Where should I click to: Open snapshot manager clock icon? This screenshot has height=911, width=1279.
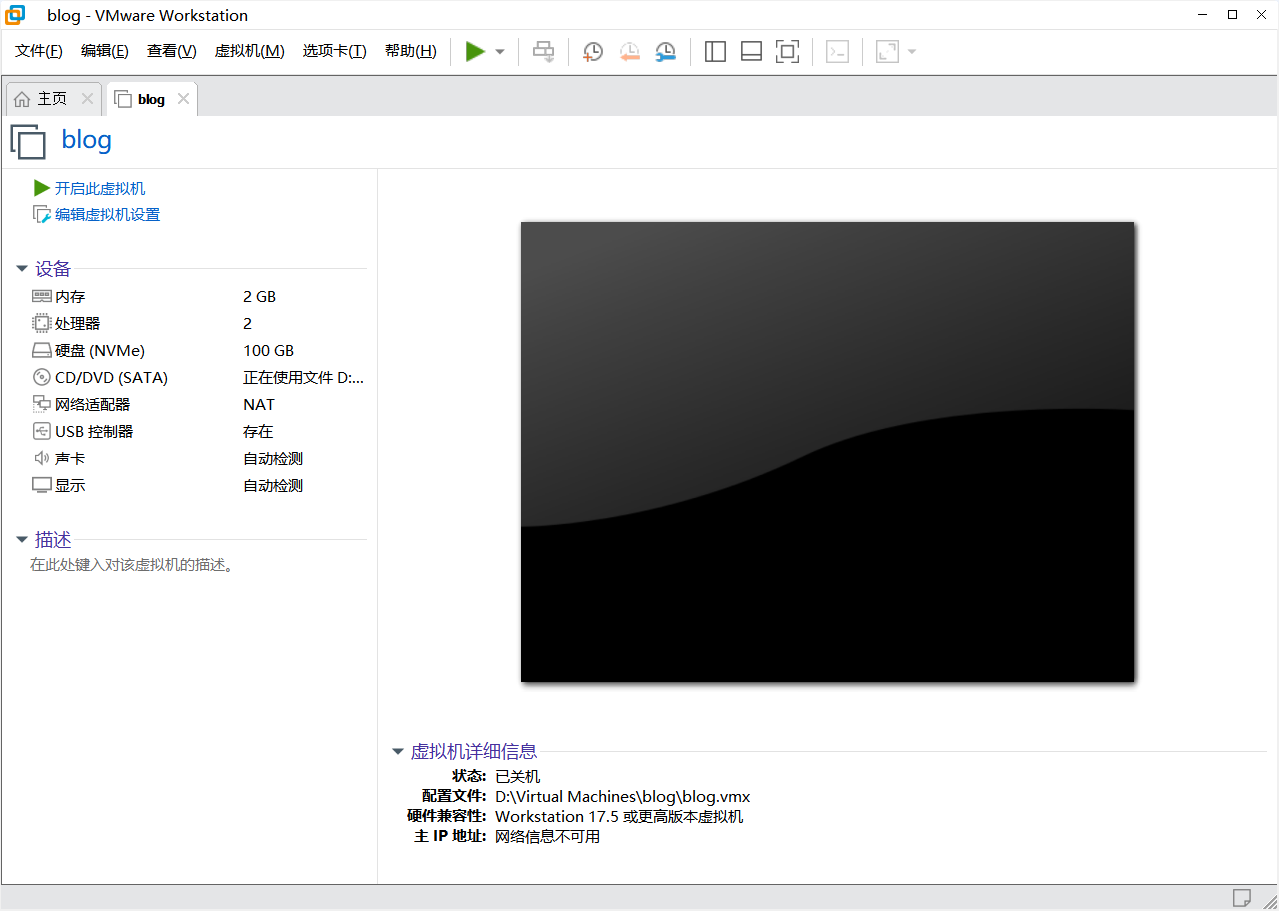point(665,52)
